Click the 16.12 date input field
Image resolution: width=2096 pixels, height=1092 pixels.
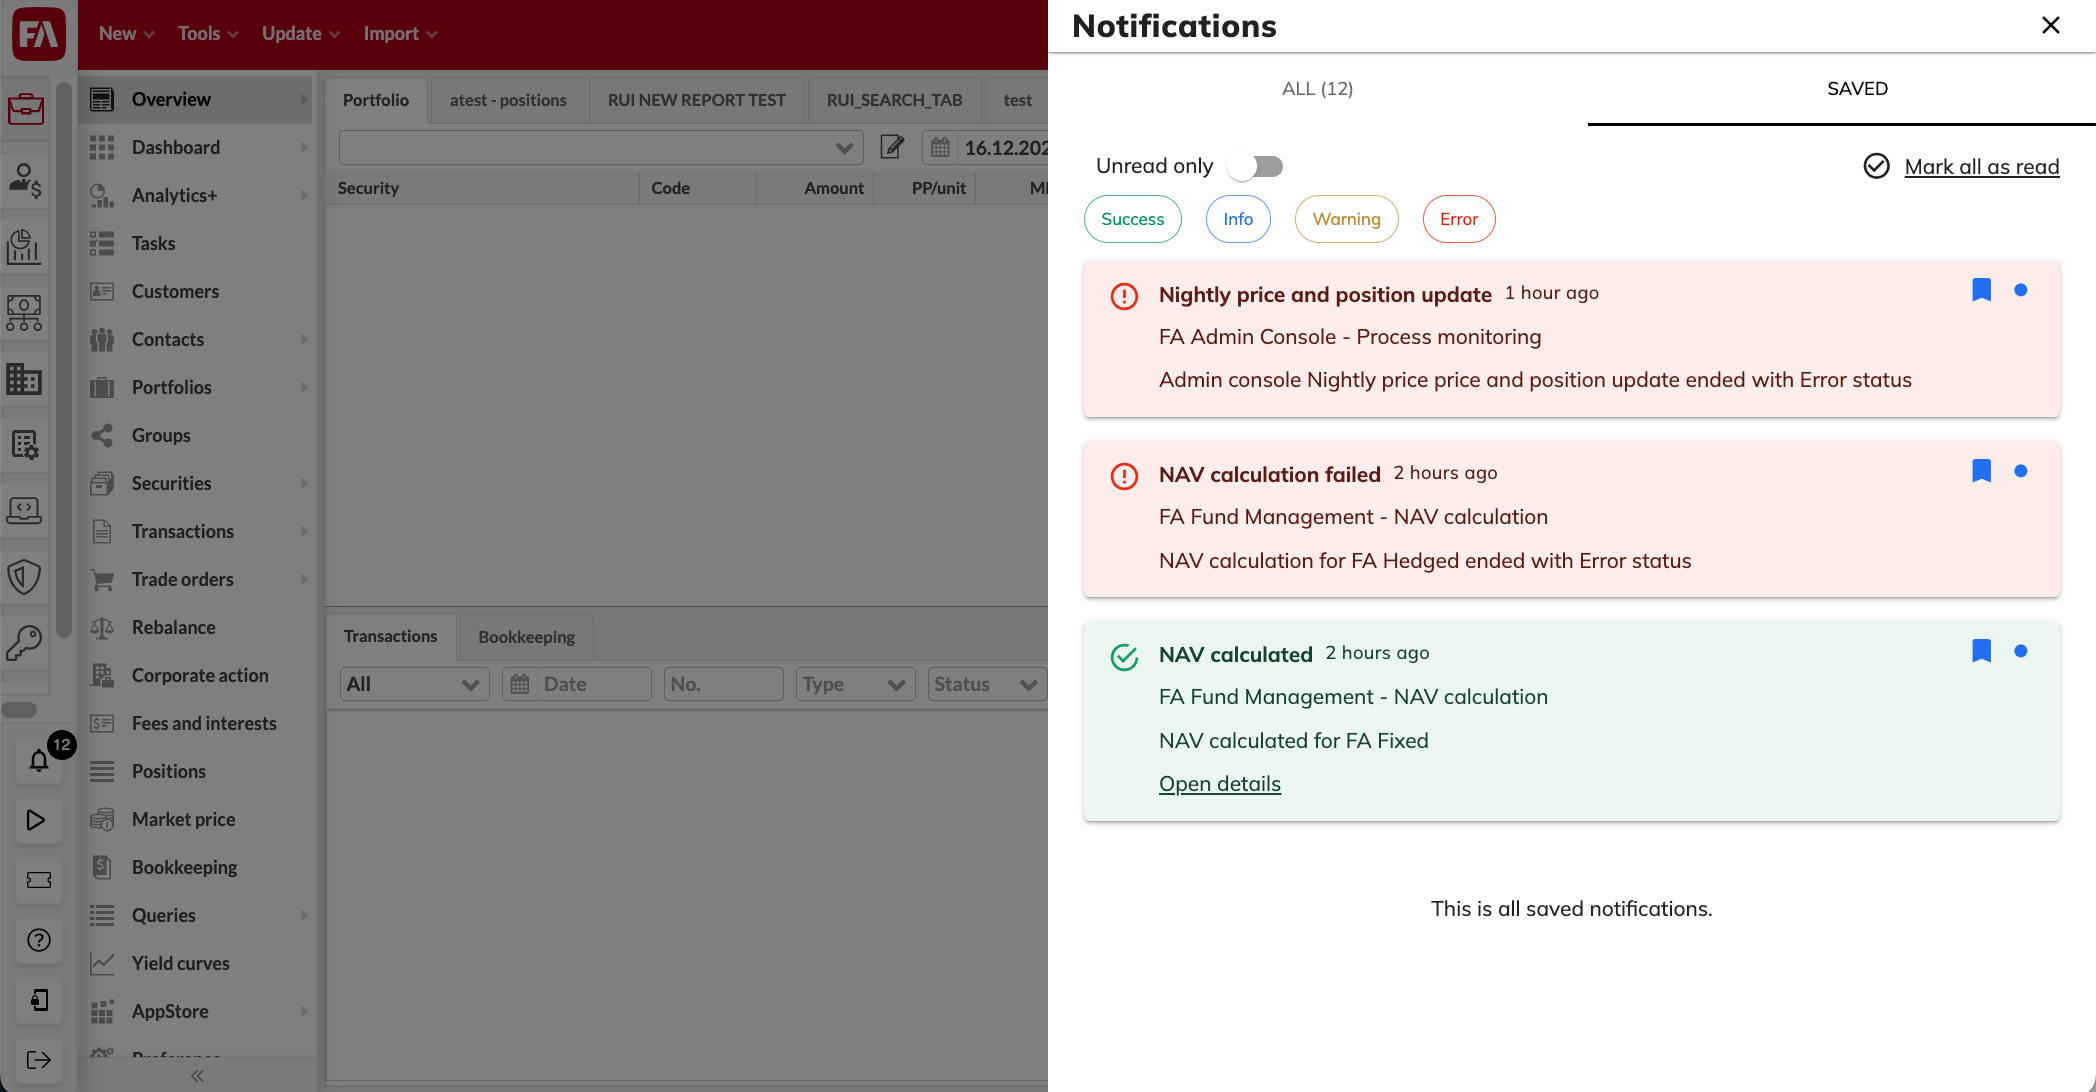(x=1003, y=148)
